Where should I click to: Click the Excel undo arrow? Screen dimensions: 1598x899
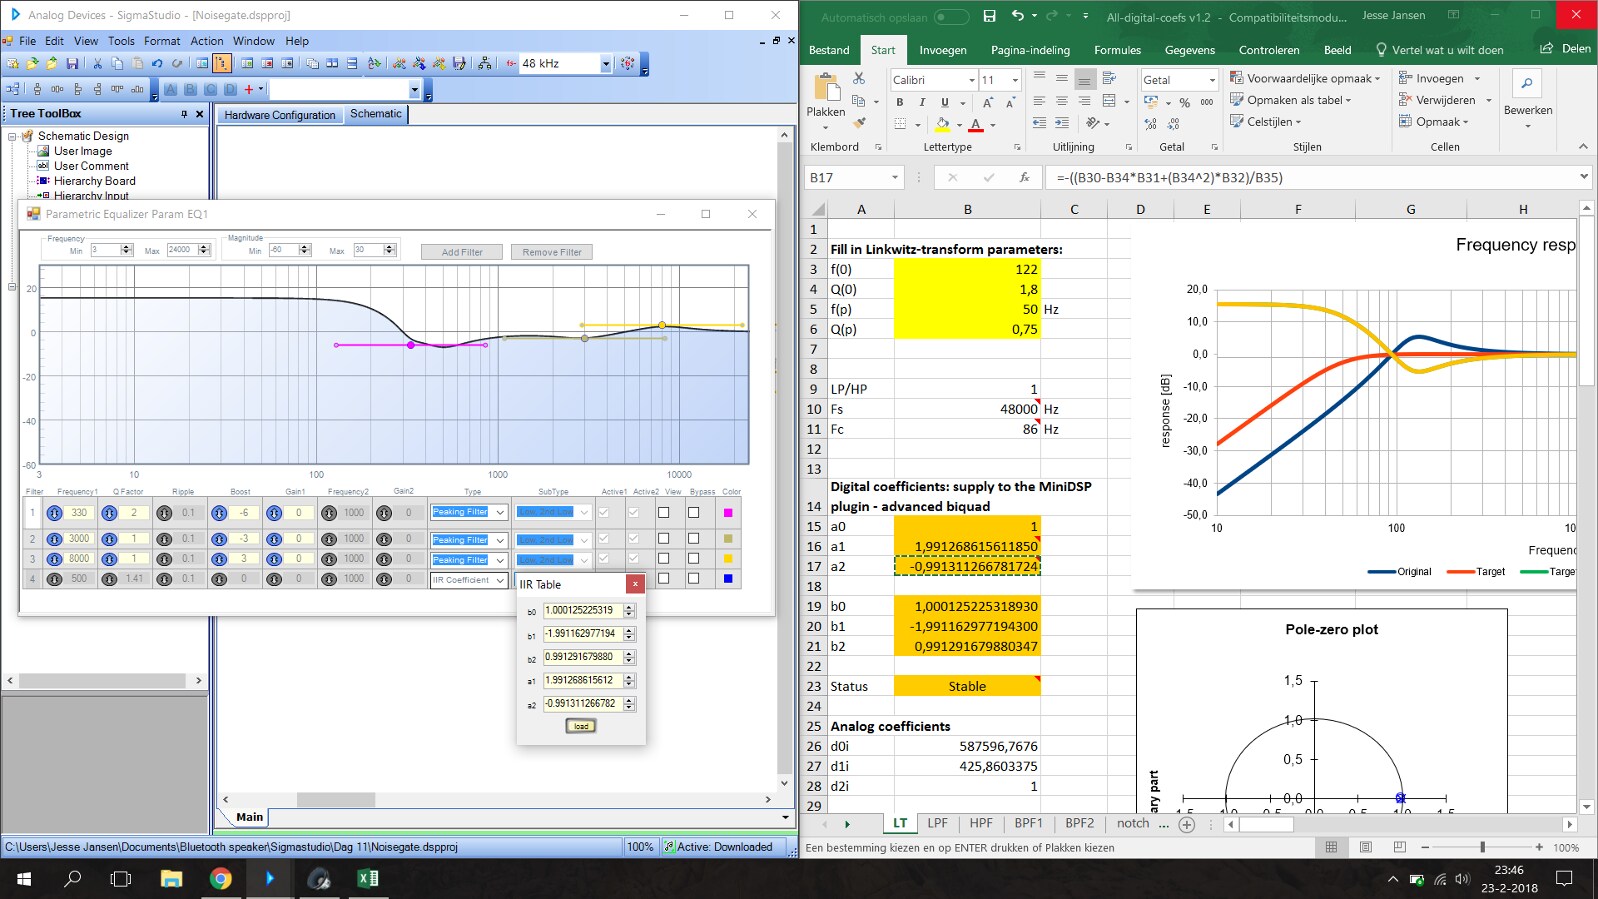point(1017,16)
